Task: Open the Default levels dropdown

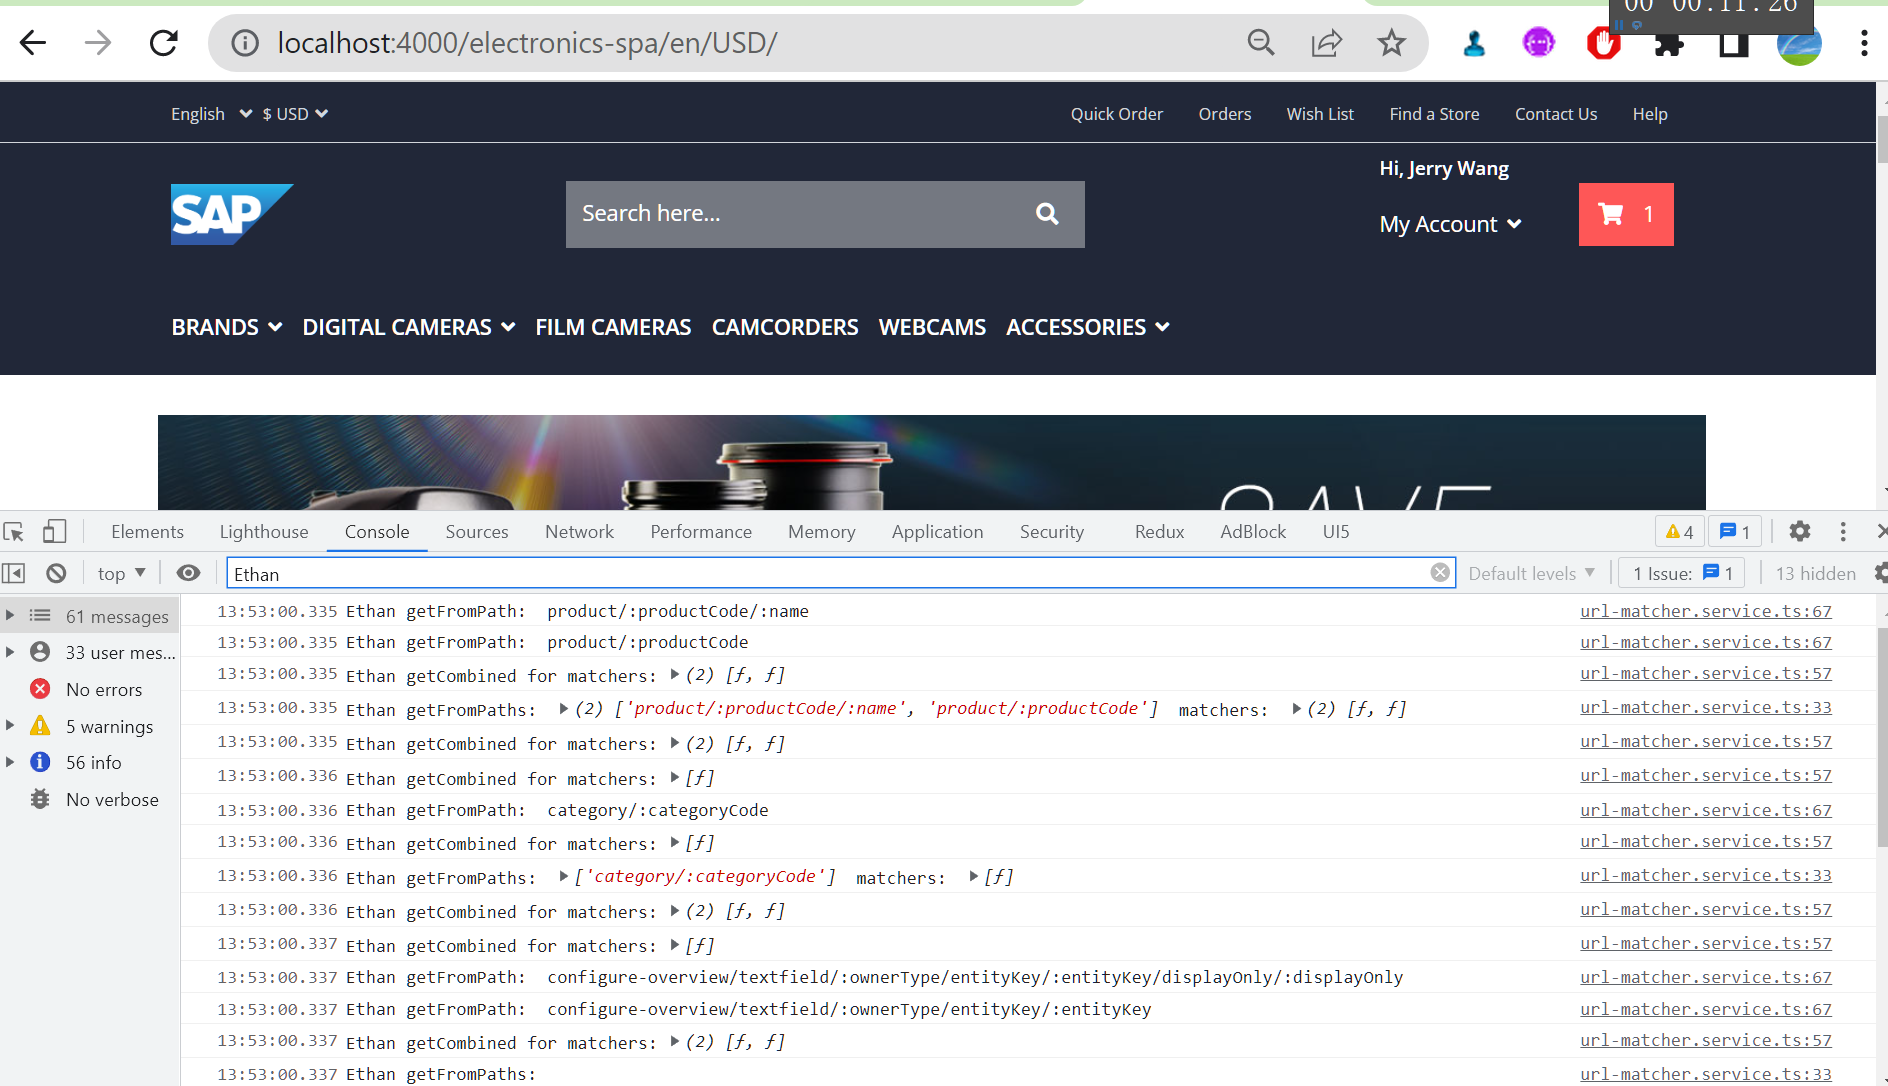Action: coord(1530,572)
